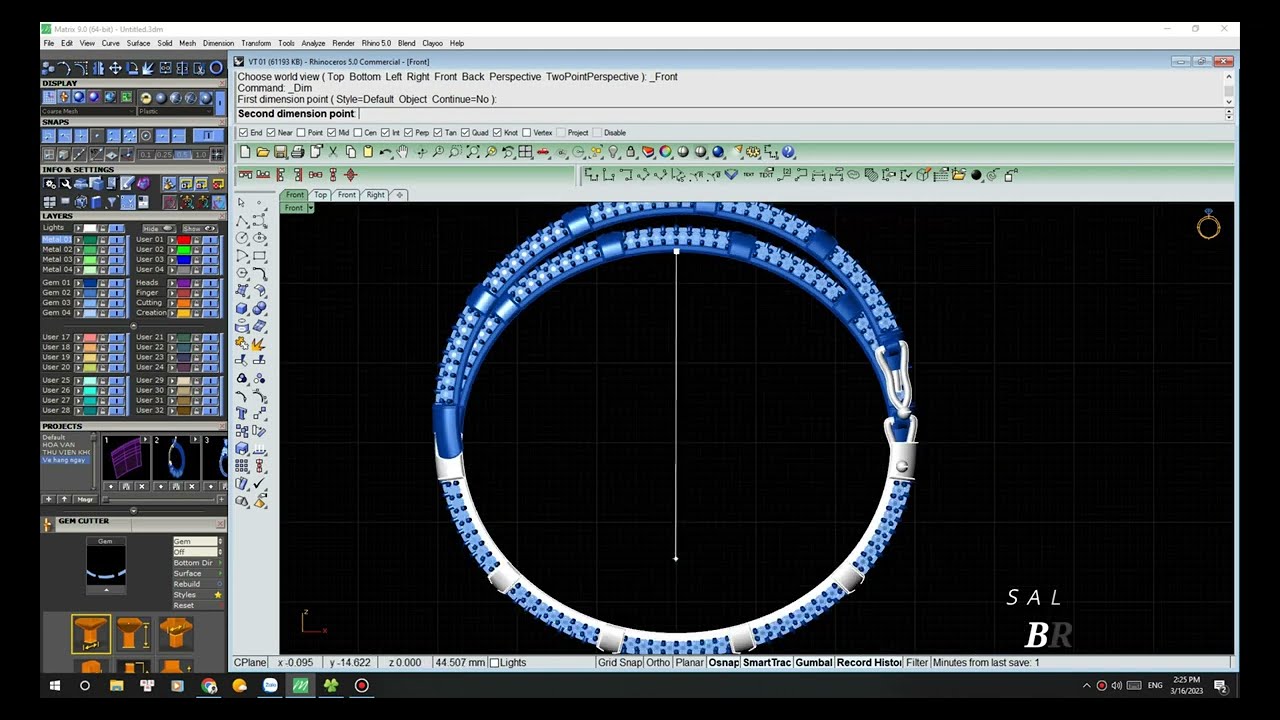
Task: Click the Cut scissors icon
Action: pos(334,152)
